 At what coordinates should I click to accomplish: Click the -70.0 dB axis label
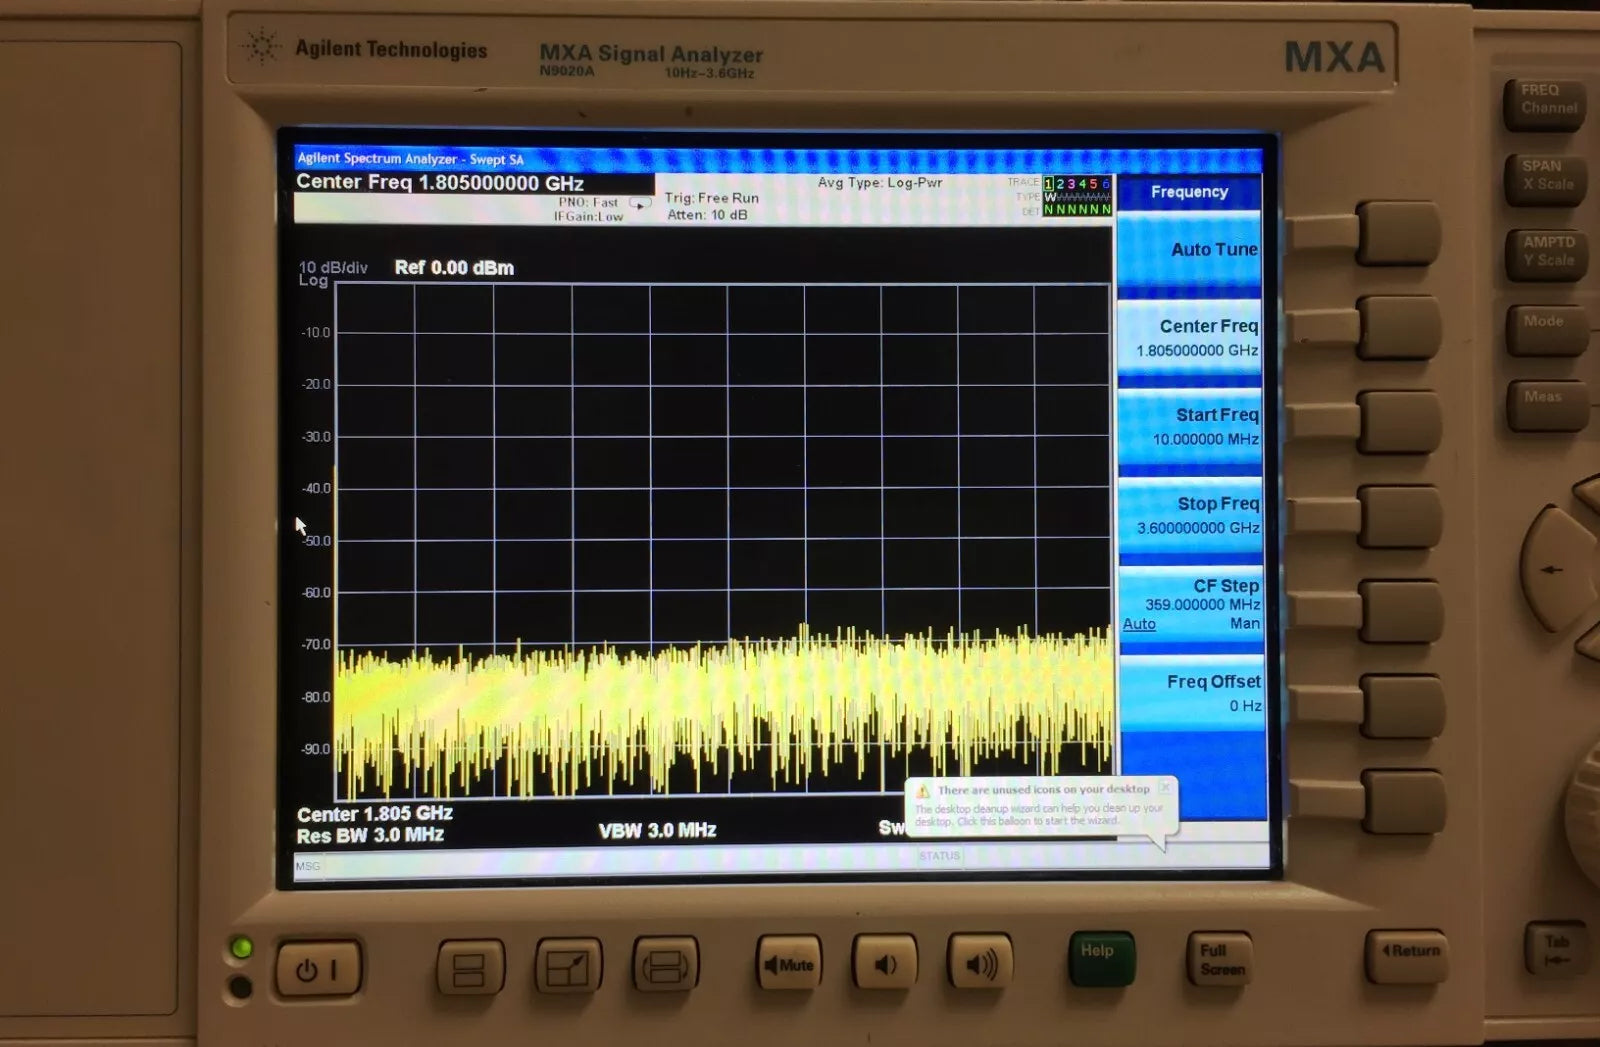[316, 645]
